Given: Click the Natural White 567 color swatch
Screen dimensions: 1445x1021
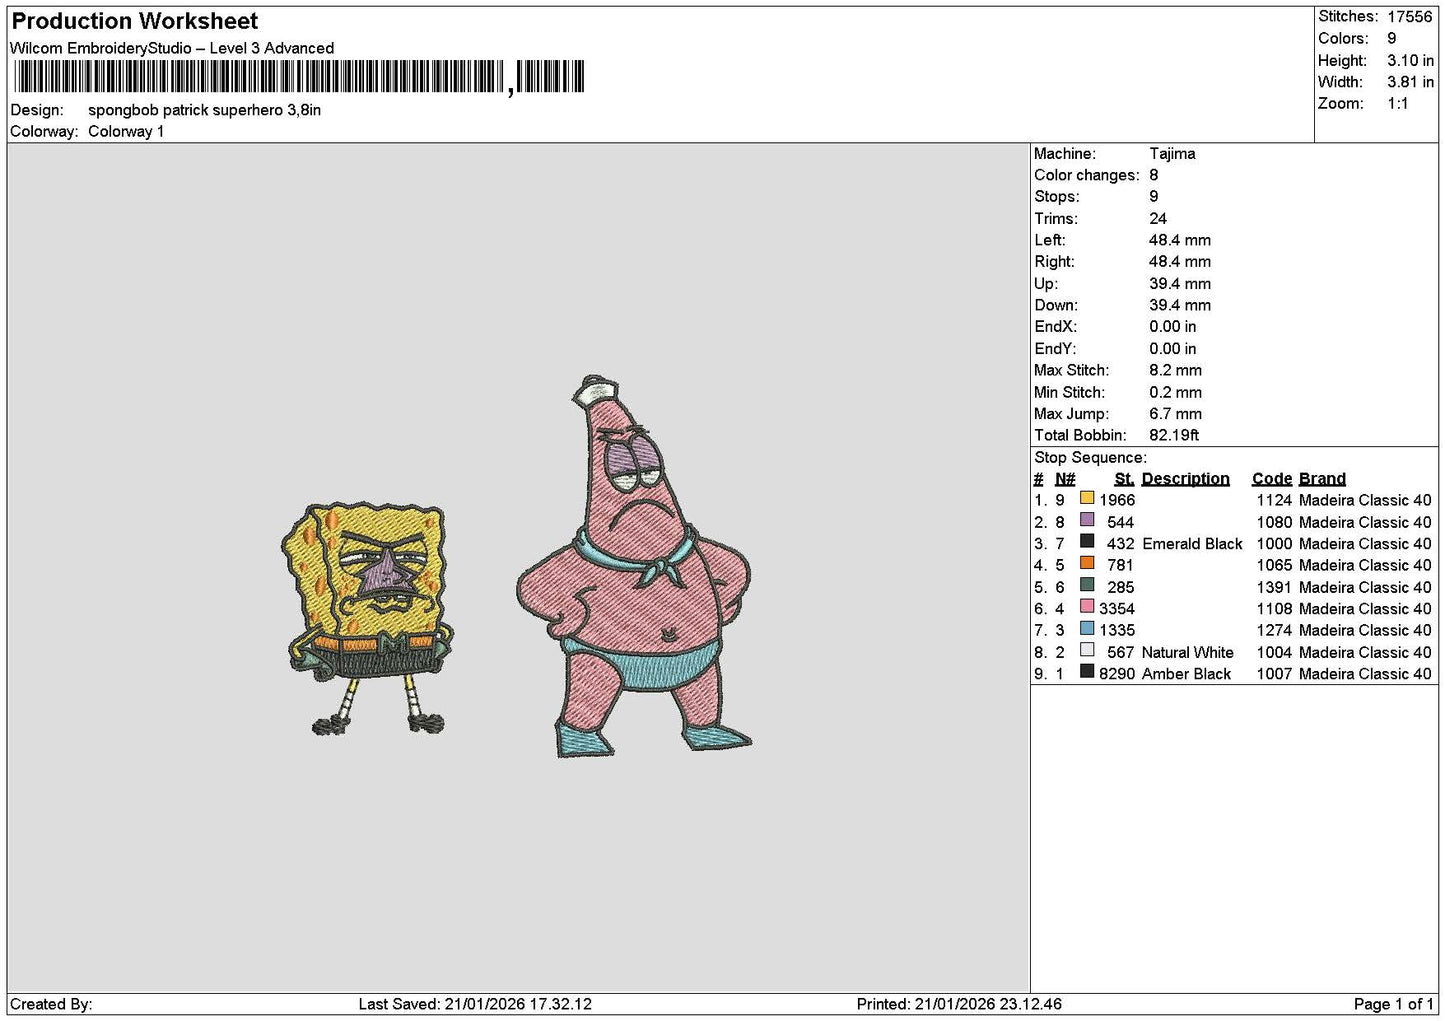Looking at the screenshot, I should pyautogui.click(x=1087, y=650).
